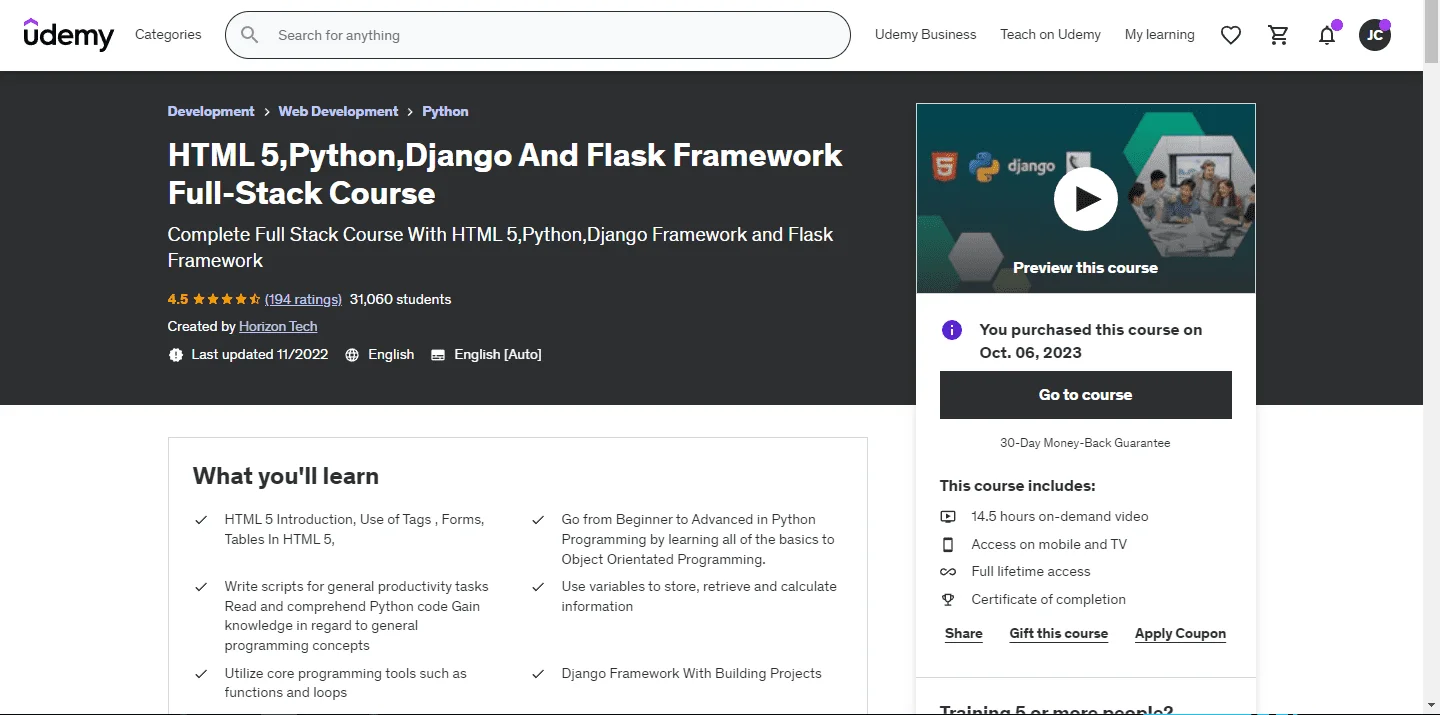
Task: Play the course preview video
Action: click(1085, 199)
